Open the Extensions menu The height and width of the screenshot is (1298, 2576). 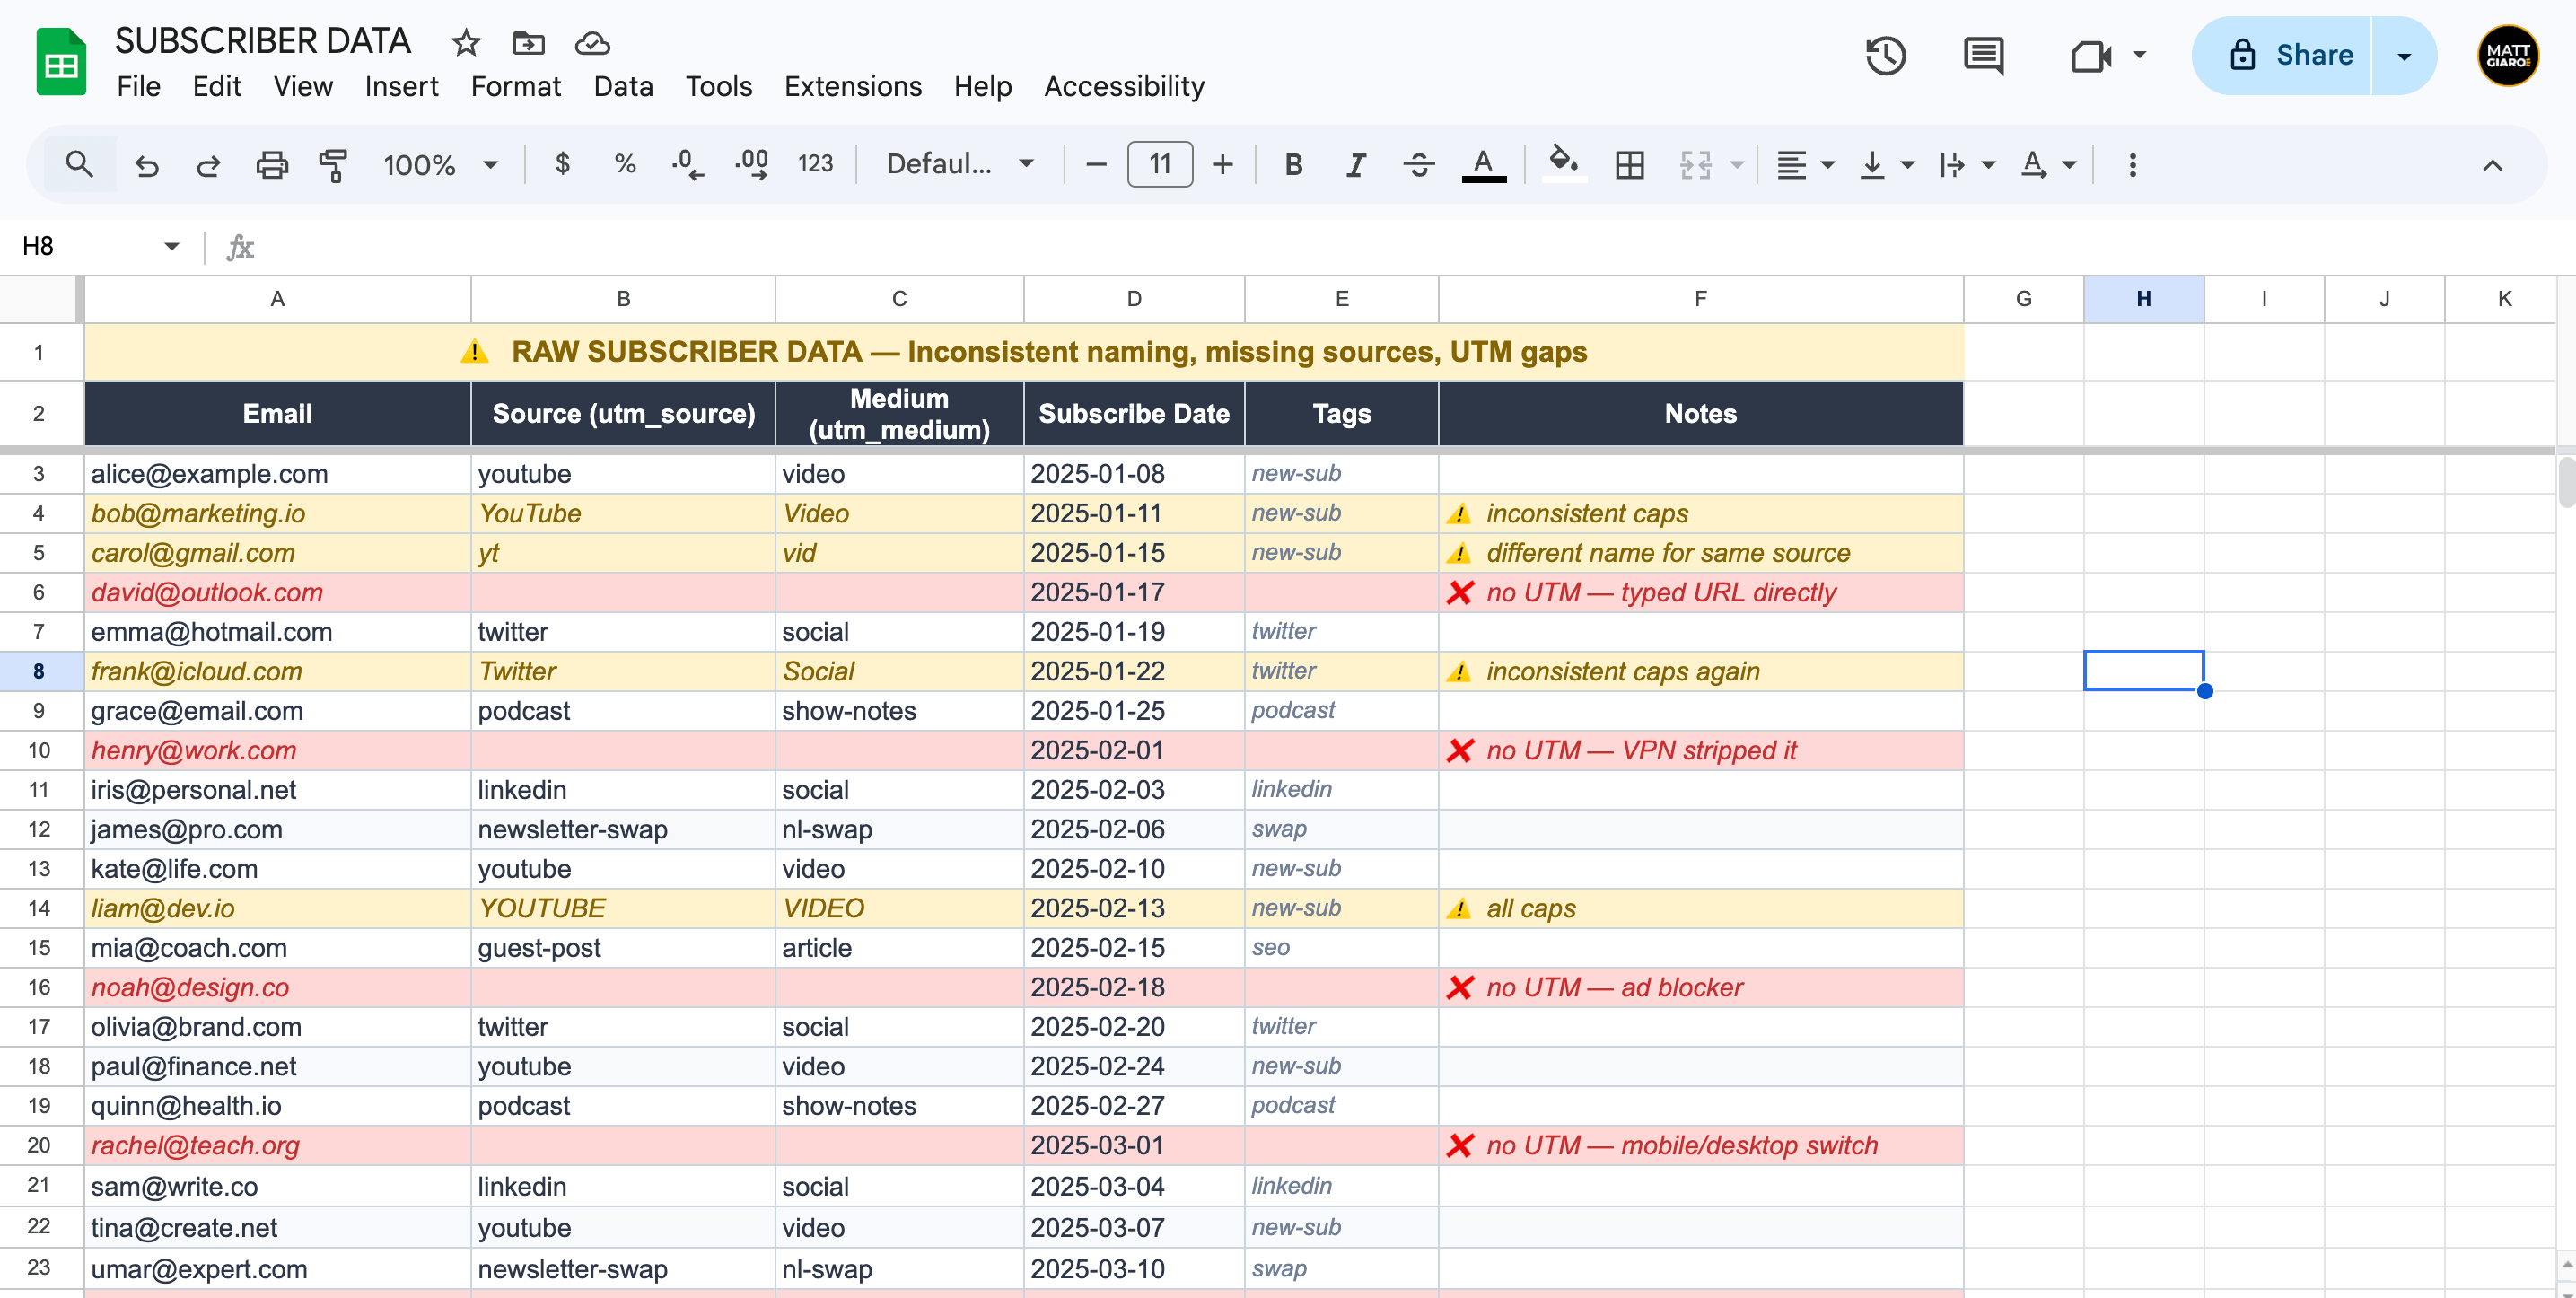pyautogui.click(x=852, y=87)
